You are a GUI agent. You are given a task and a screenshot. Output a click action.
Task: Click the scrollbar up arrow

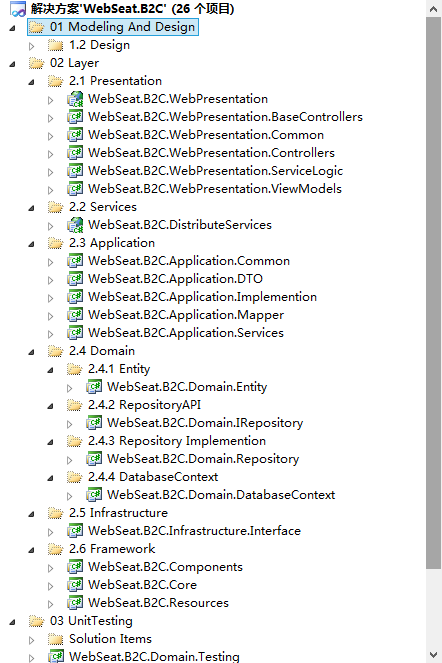434,8
